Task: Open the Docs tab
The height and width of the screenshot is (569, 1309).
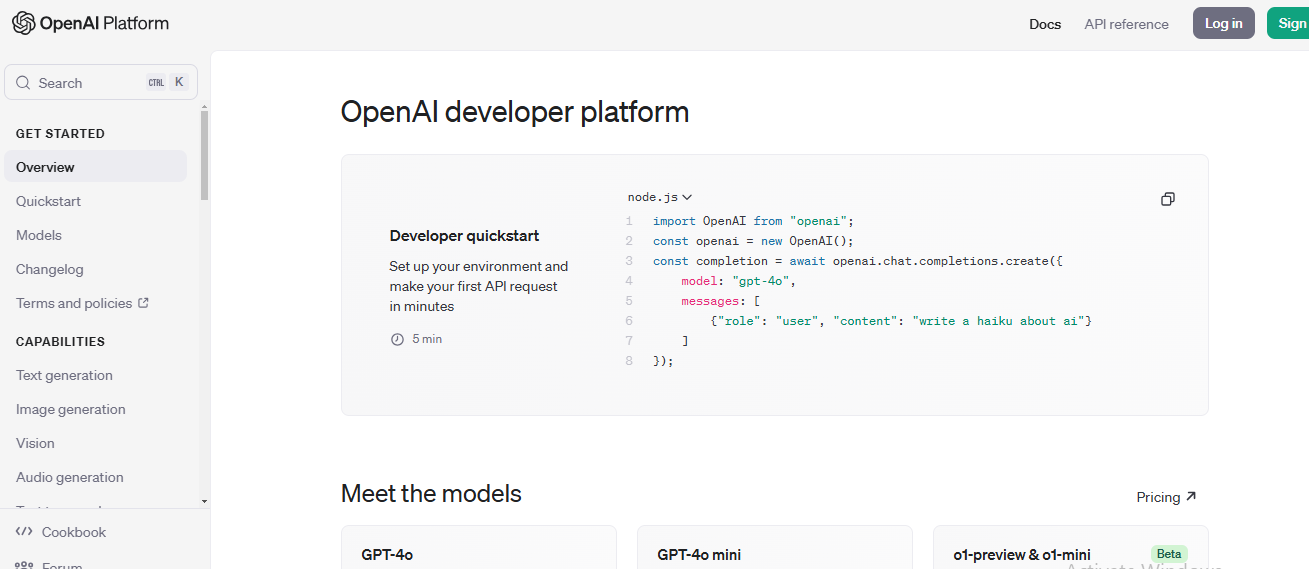Action: (x=1045, y=24)
